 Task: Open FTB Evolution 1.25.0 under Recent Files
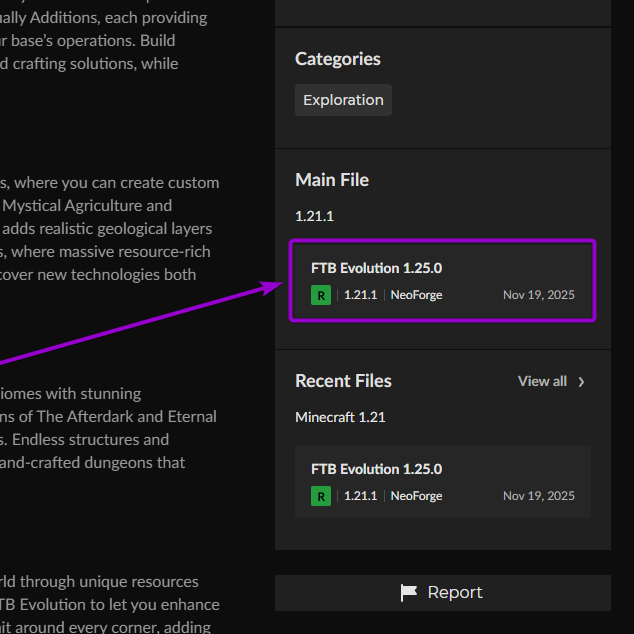[442, 482]
